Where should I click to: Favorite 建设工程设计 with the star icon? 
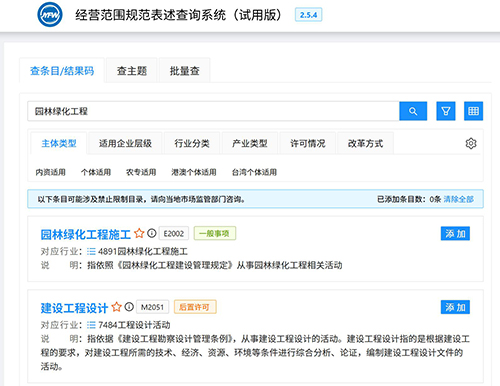click(x=116, y=307)
